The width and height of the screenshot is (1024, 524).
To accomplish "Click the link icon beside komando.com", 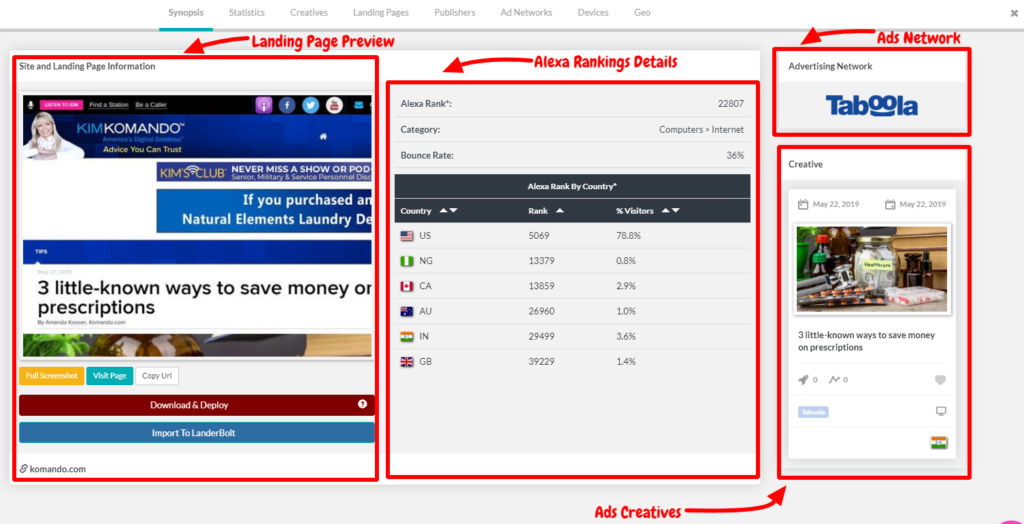I will pos(24,469).
